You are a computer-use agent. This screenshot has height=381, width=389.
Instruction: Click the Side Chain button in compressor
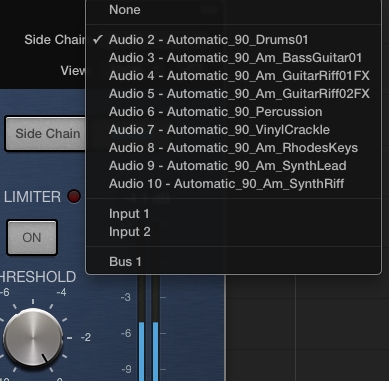(x=45, y=134)
